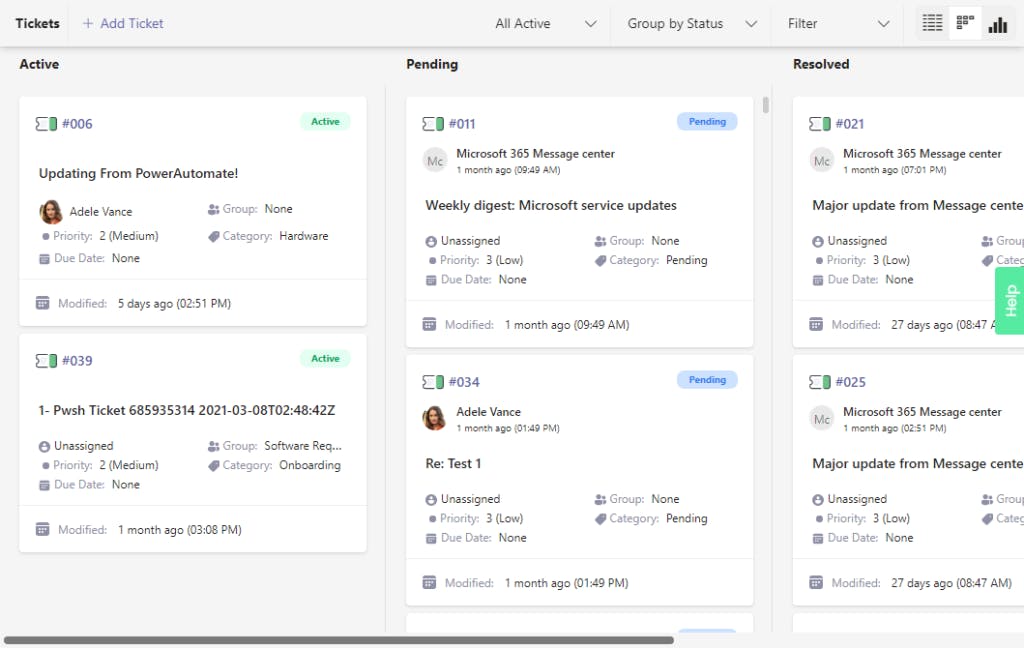Click ticket icon beside #011

433,124
